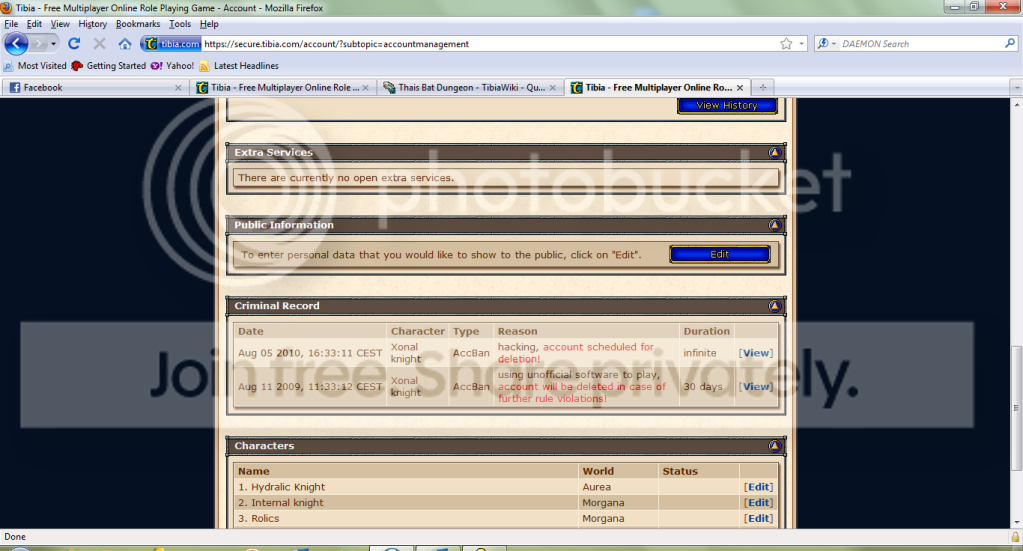Open the Edit menu
The image size is (1023, 551).
34,24
